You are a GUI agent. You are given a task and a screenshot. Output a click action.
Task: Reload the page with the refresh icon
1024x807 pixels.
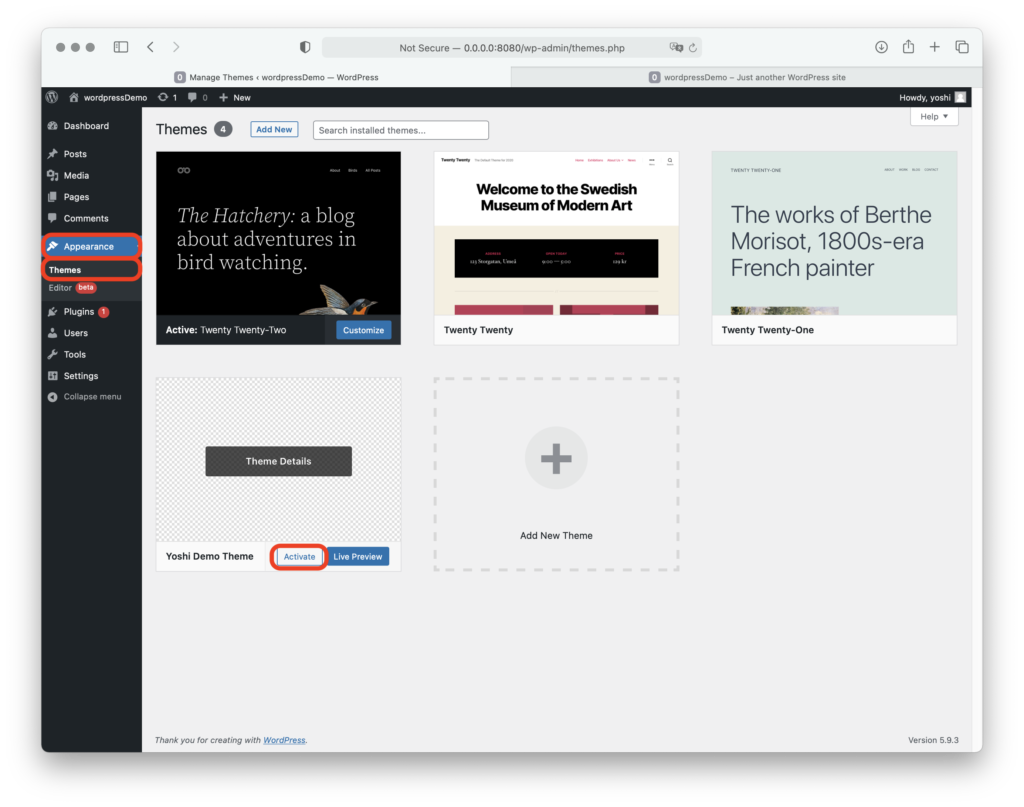[693, 47]
